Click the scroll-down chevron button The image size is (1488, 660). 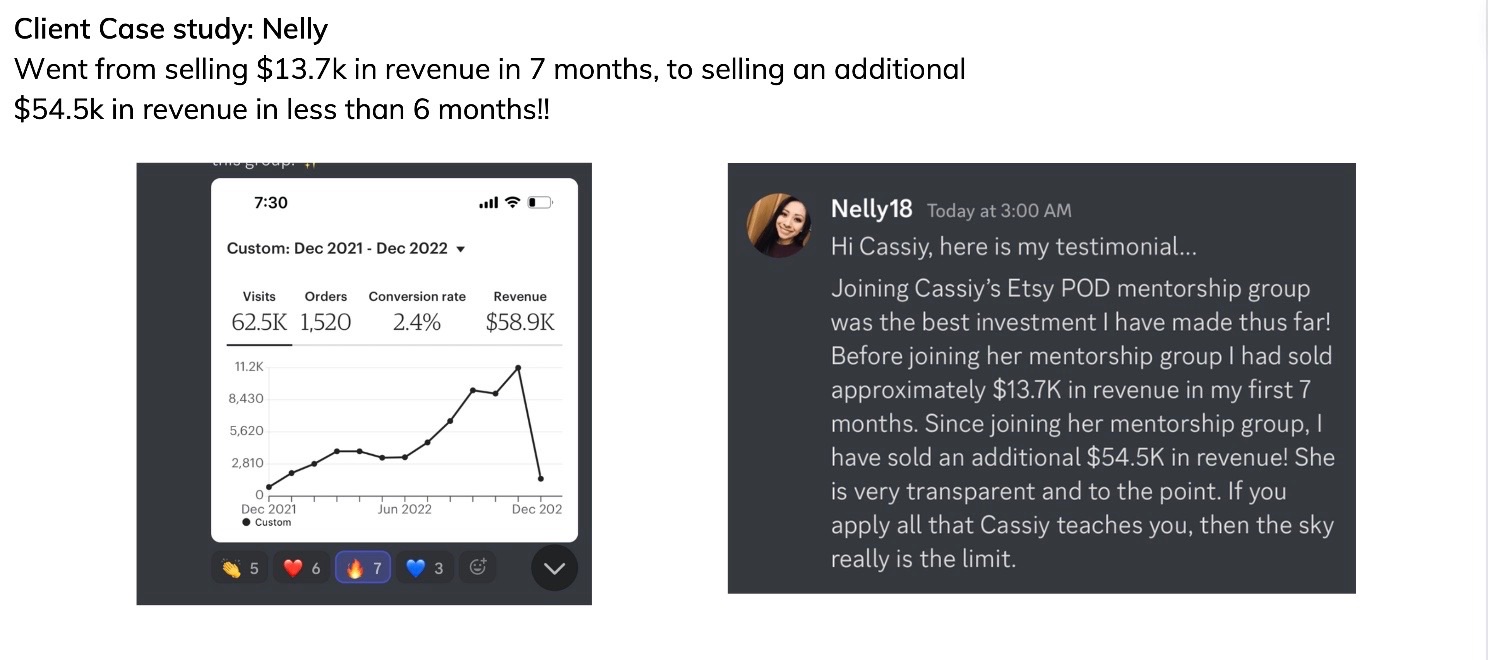(554, 569)
